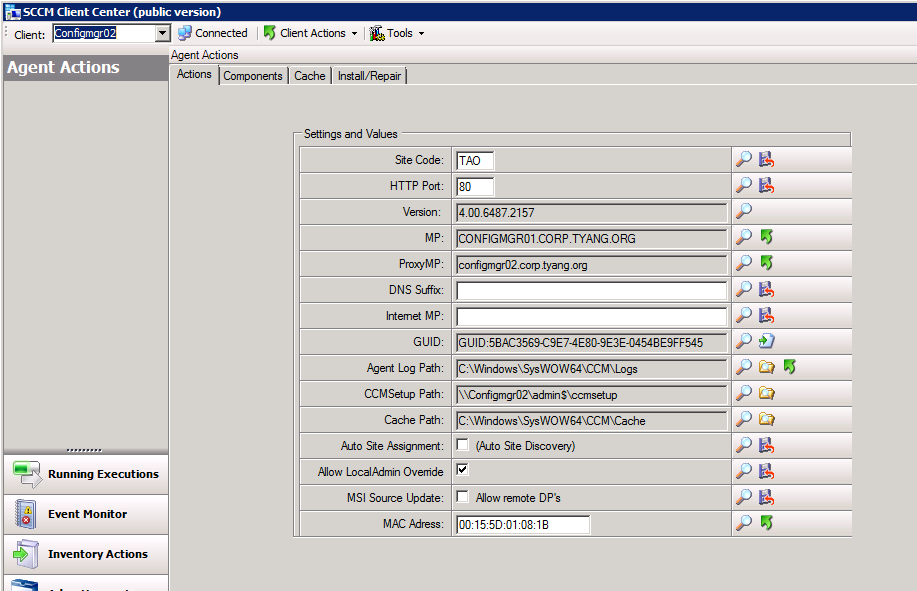
Task: Click the Agent Log Path value
Action: pyautogui.click(x=590, y=369)
